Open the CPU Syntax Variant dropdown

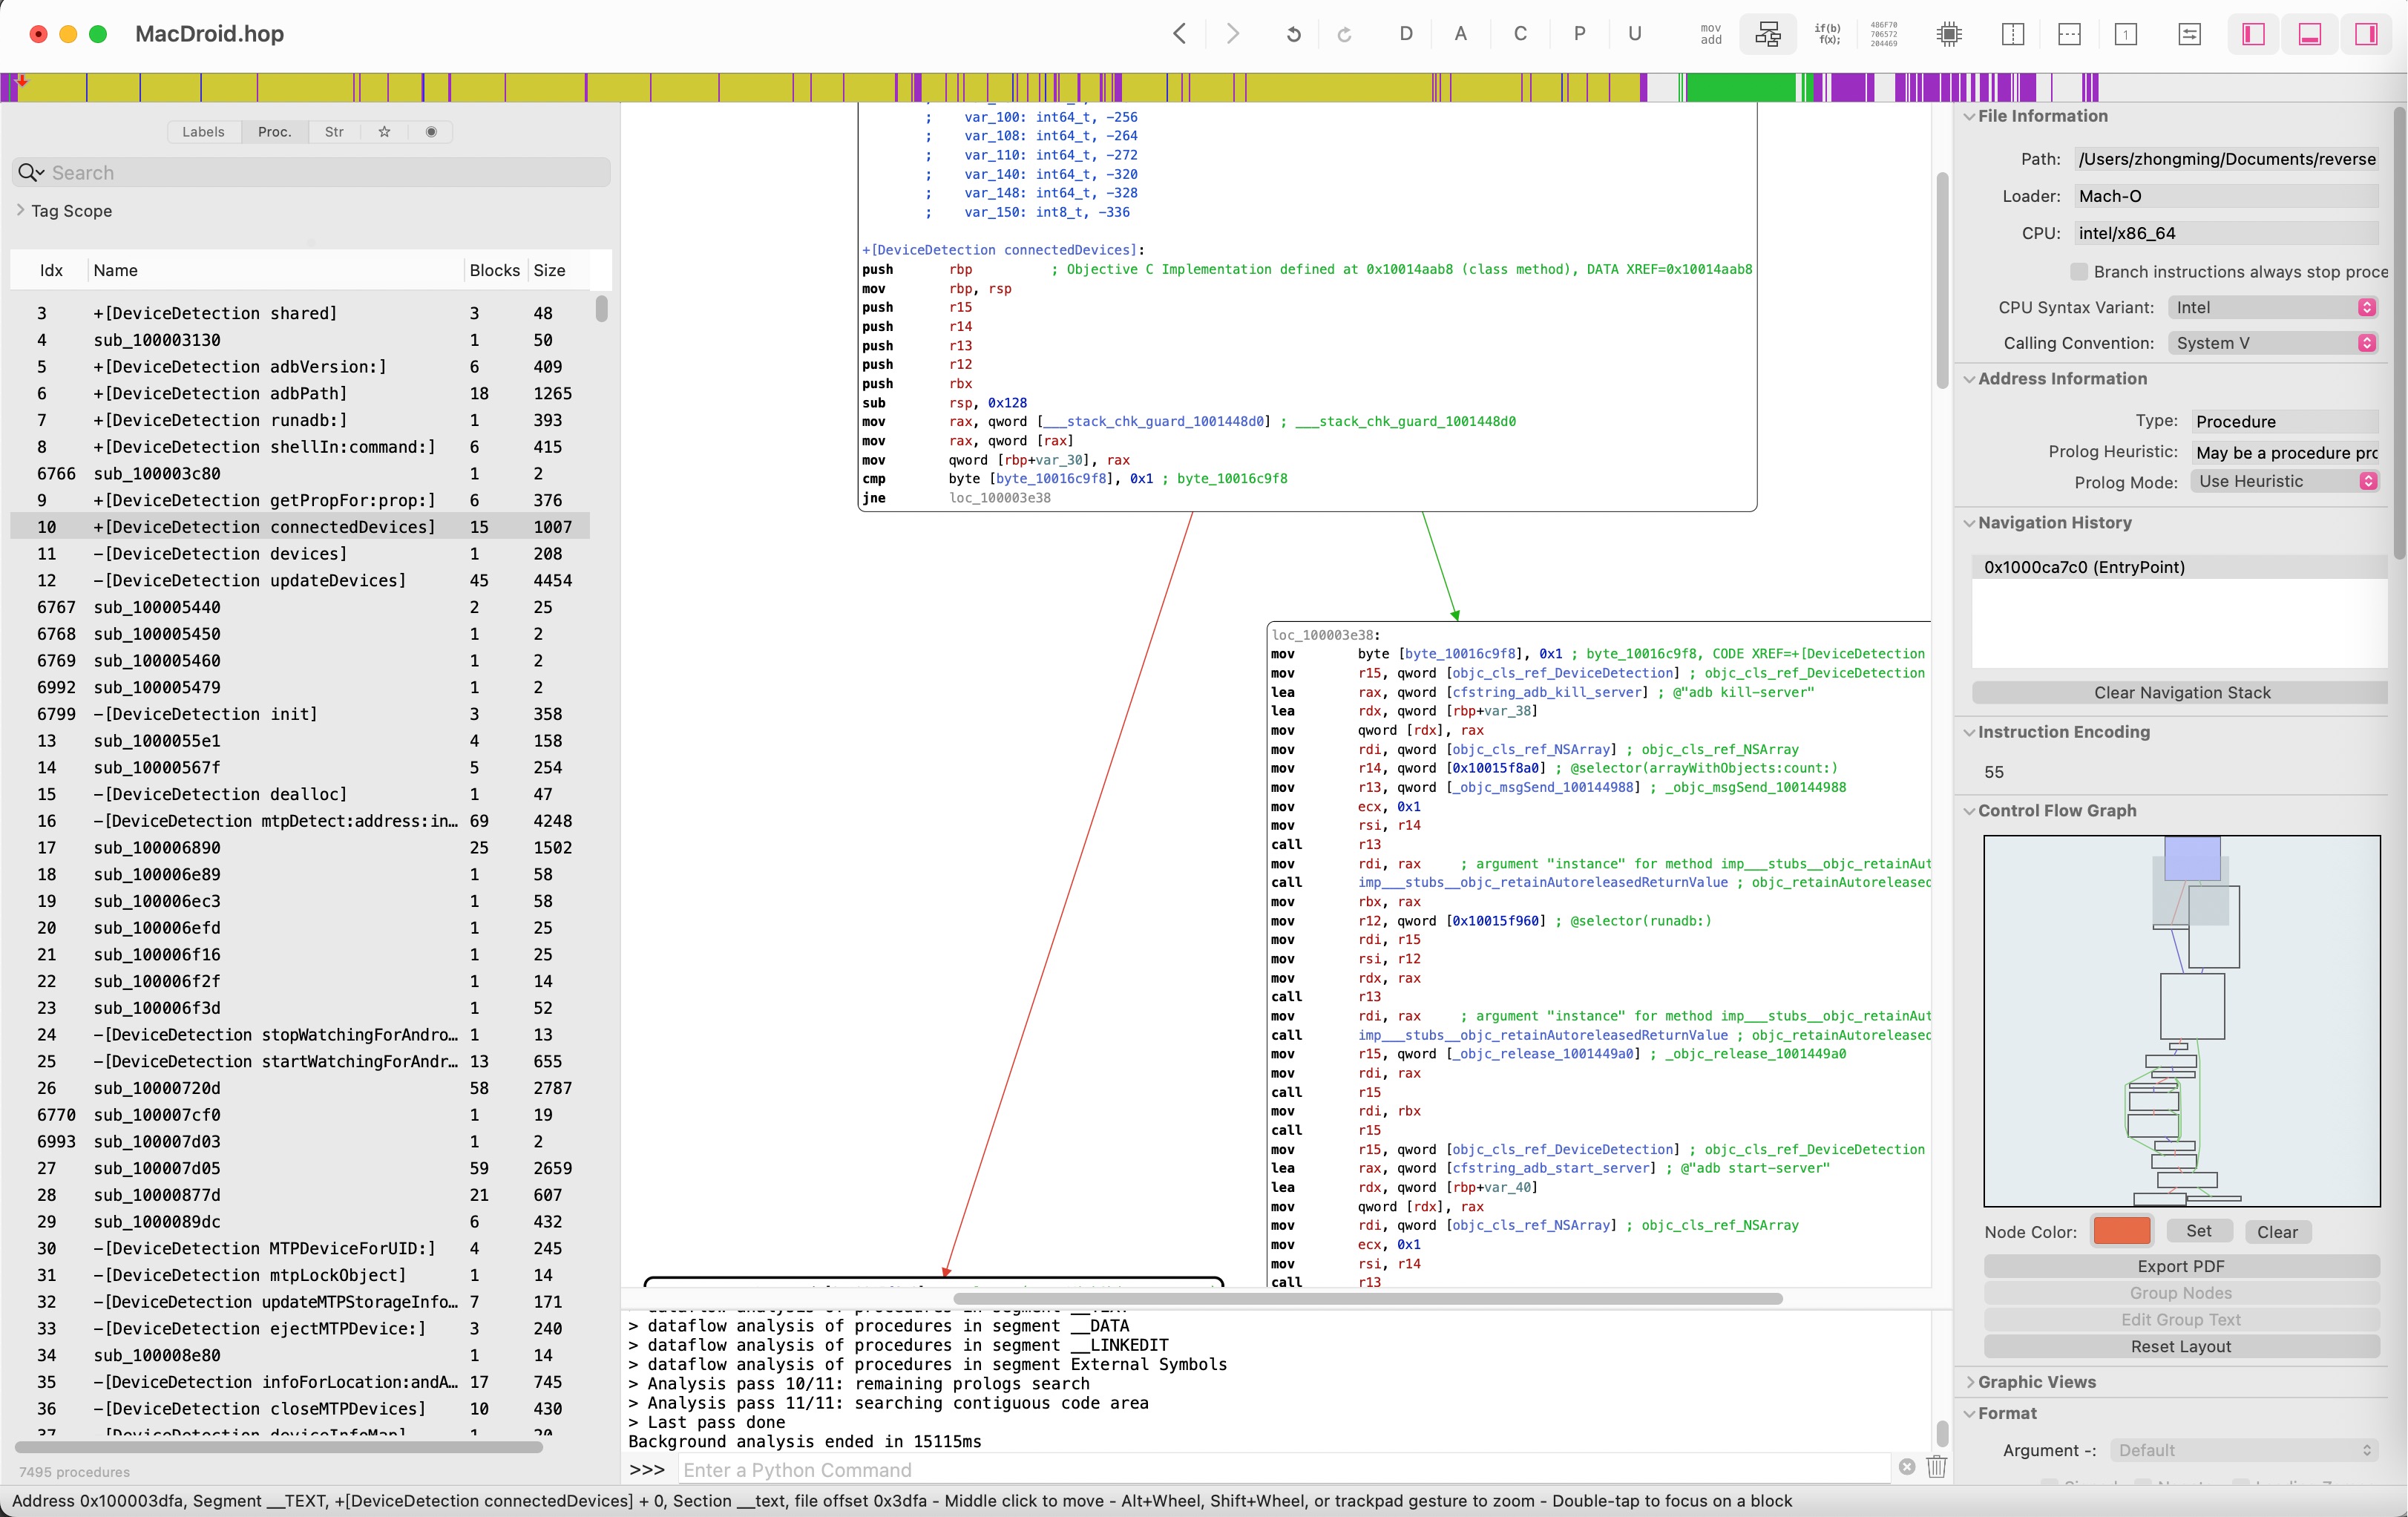click(2272, 308)
